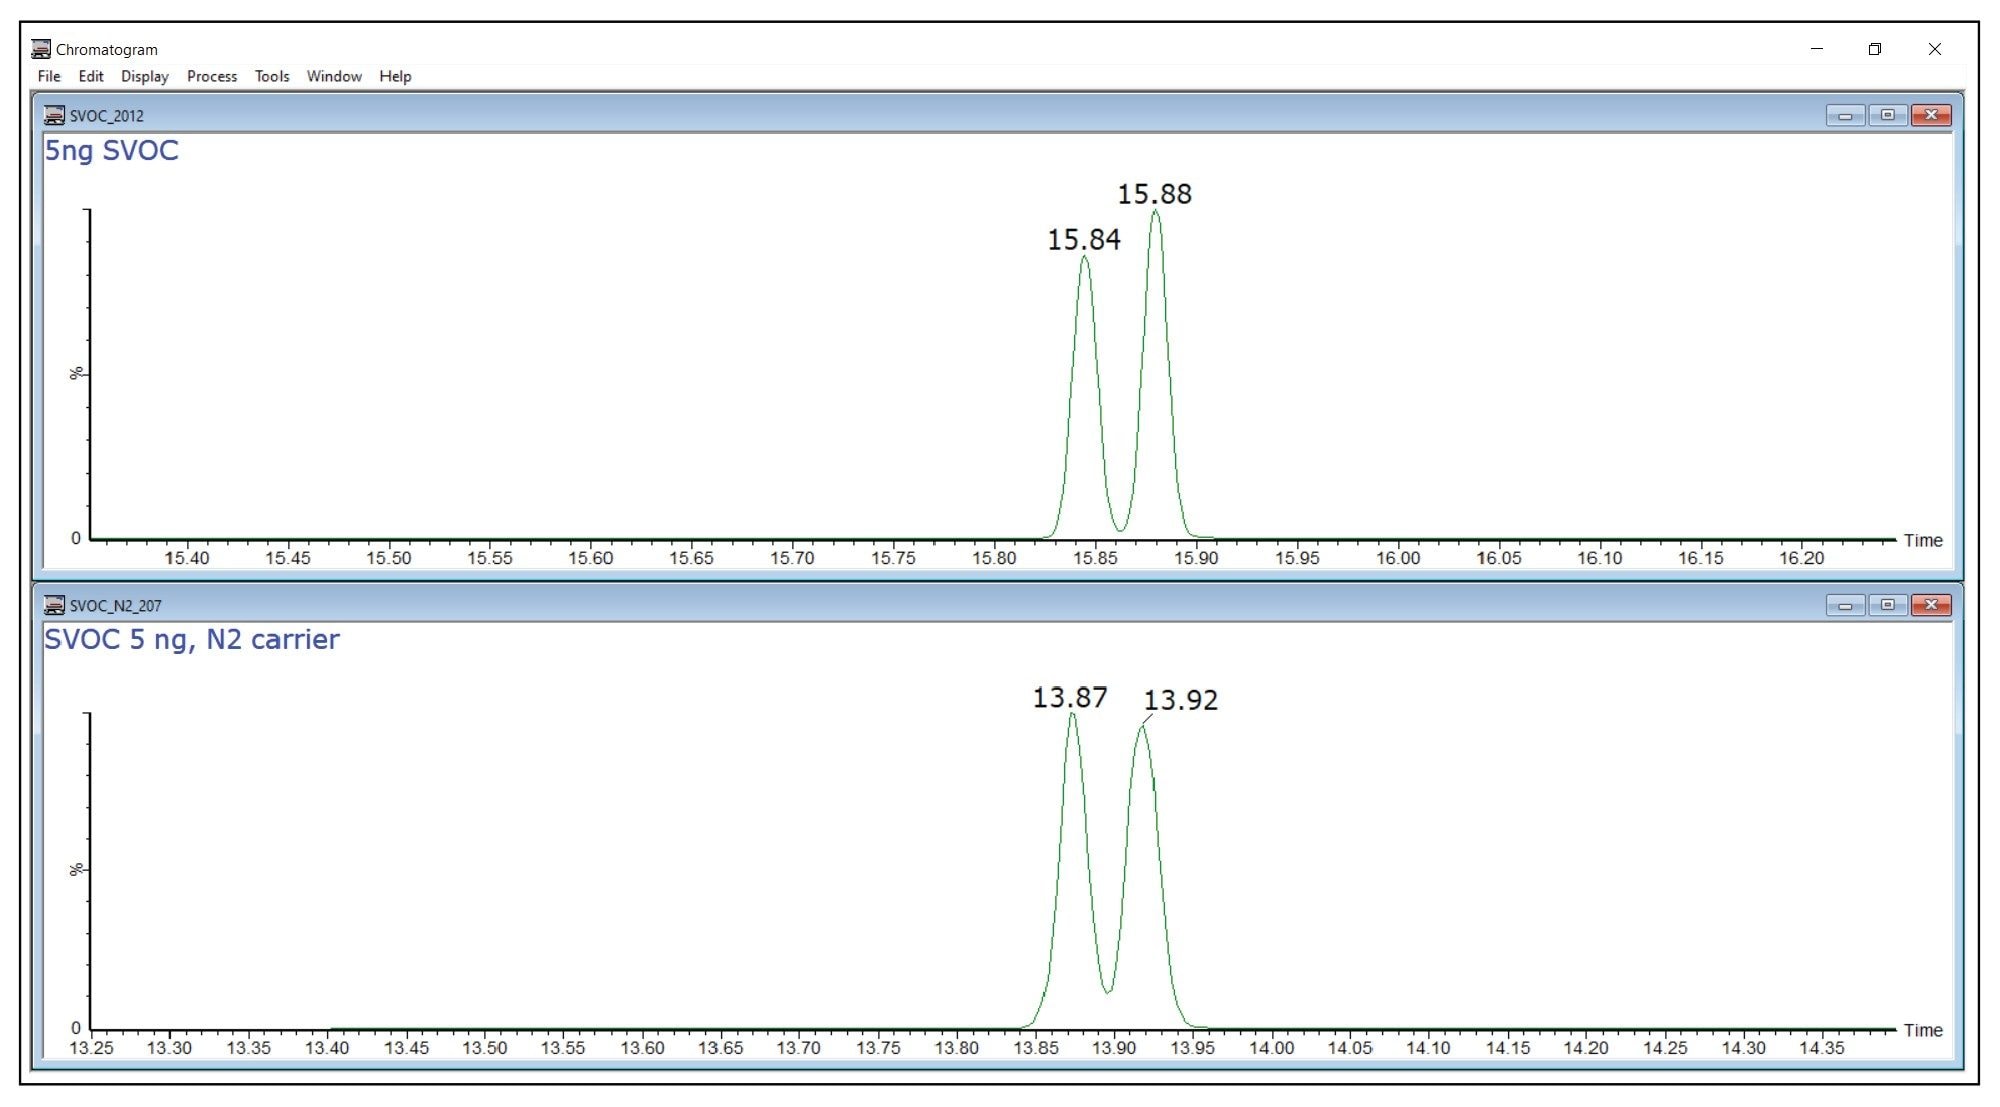This screenshot has width=2000, height=1107.
Task: Close the SVOC_N2_207 child window
Action: click(x=1931, y=606)
